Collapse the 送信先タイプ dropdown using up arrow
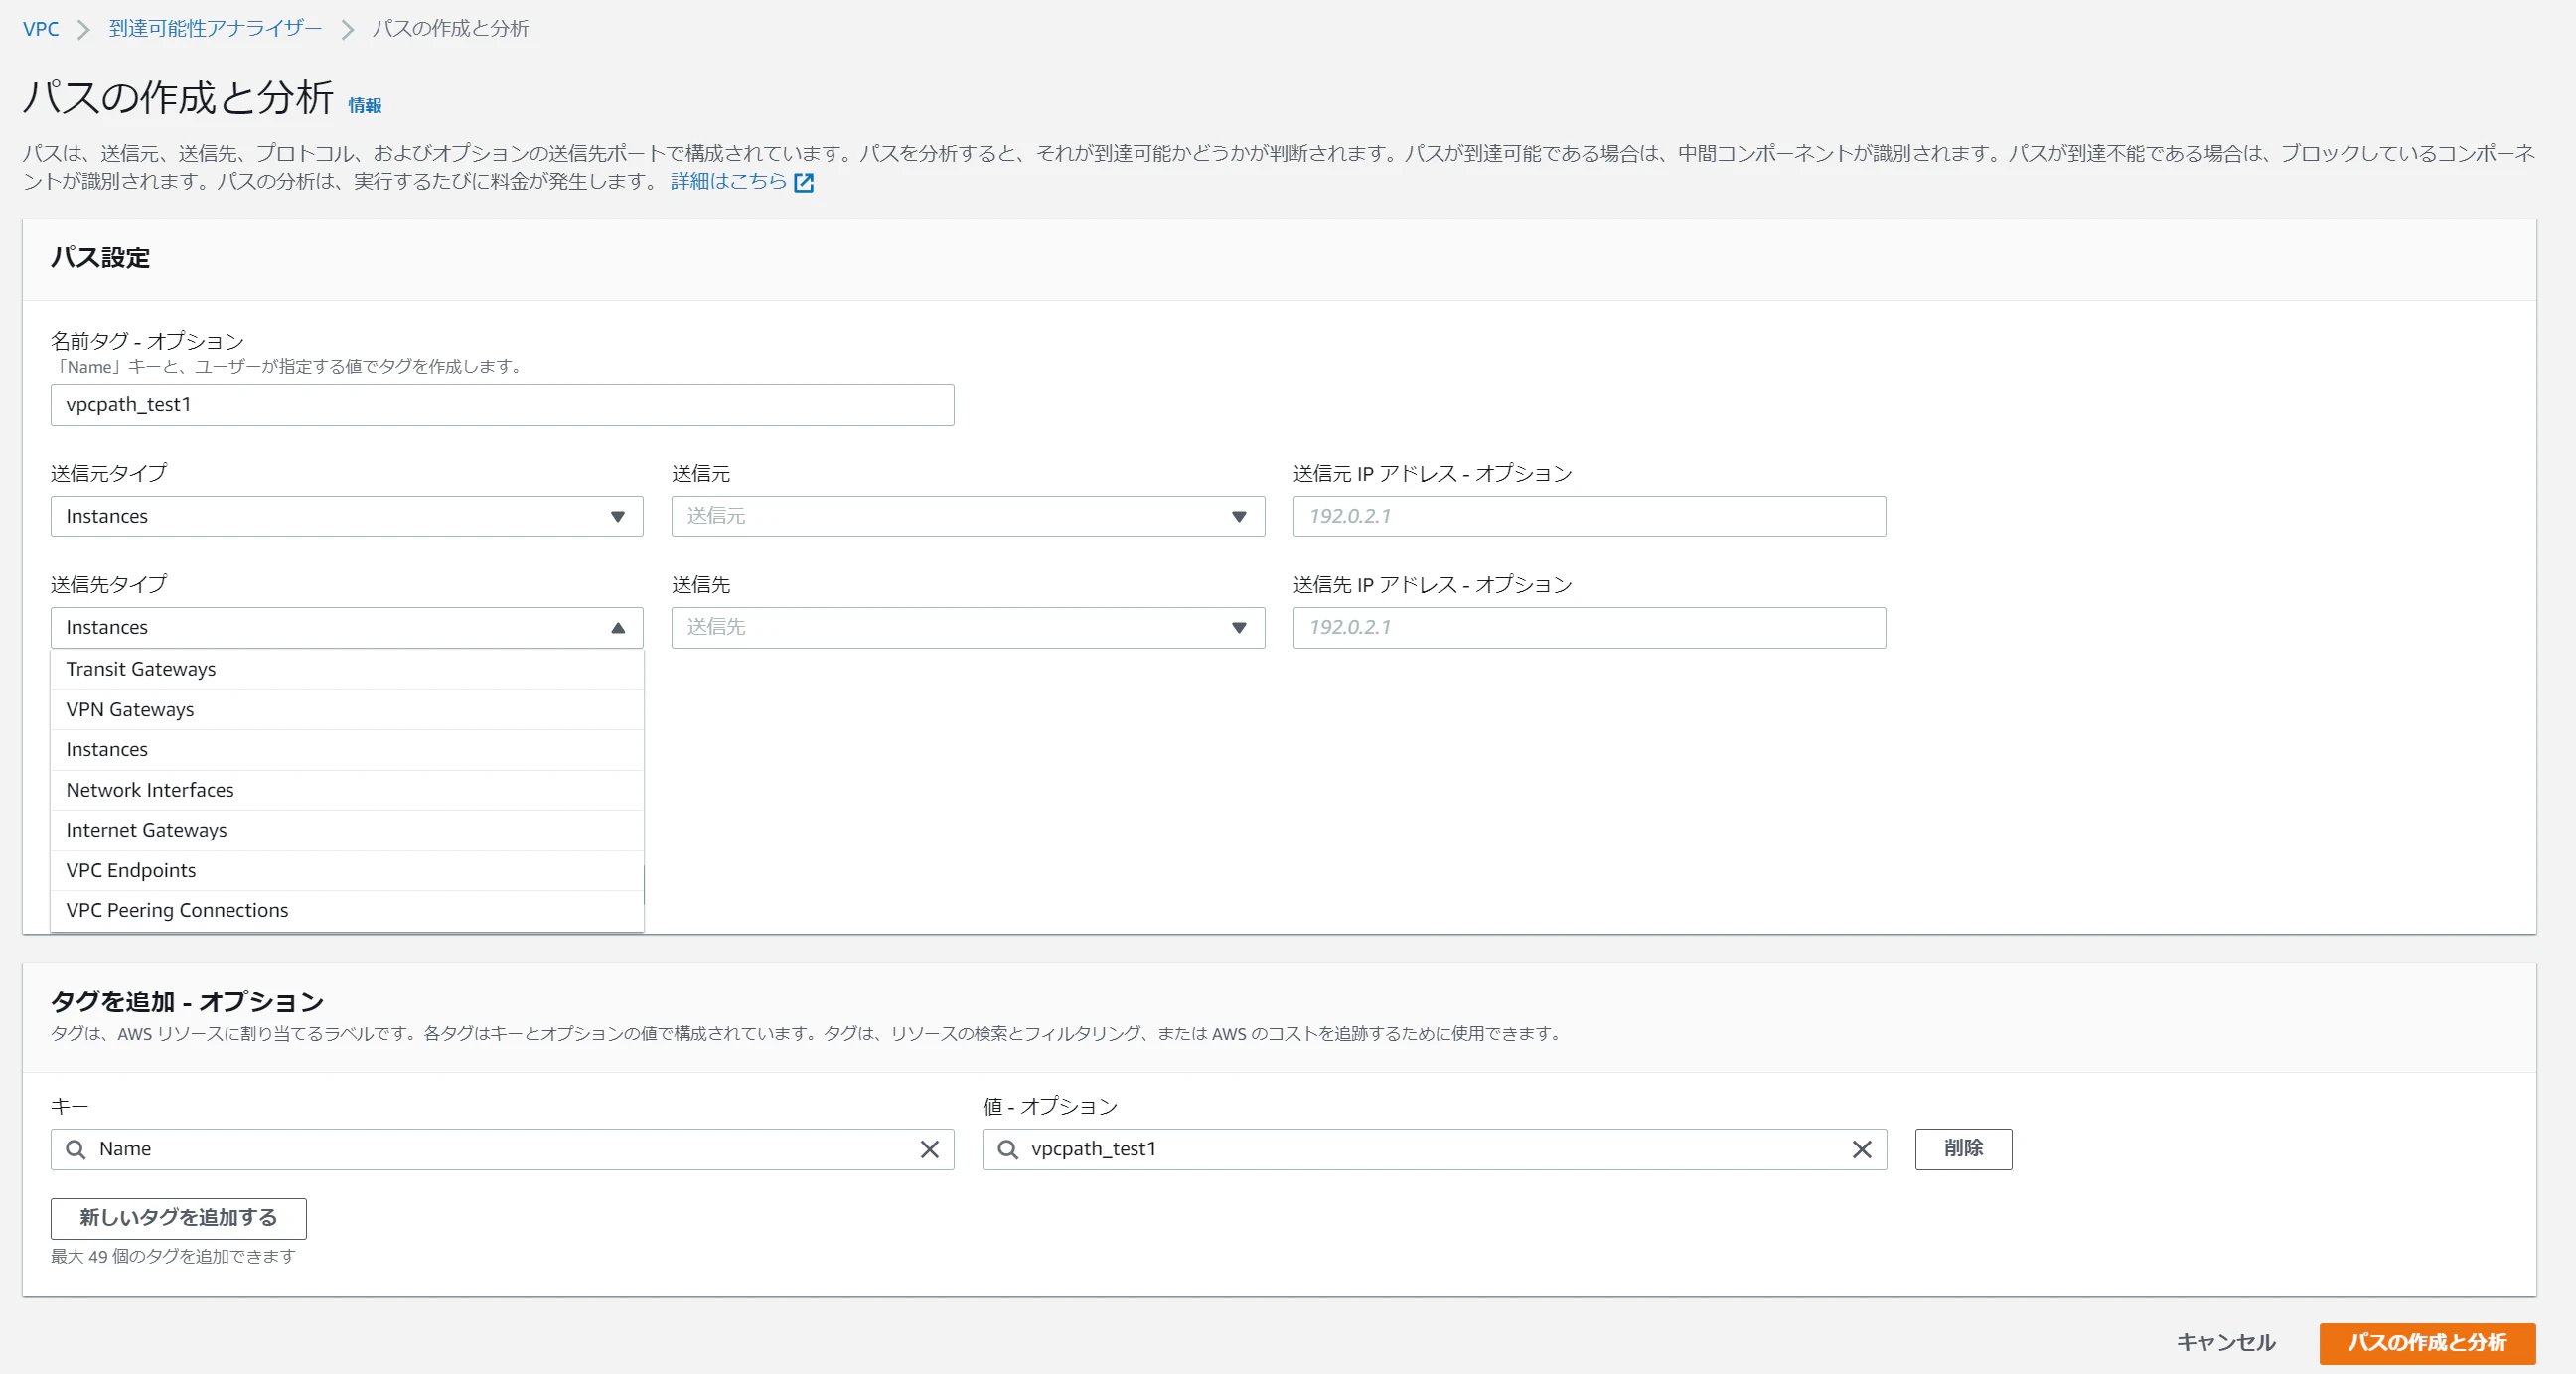The image size is (2576, 1374). coord(618,628)
